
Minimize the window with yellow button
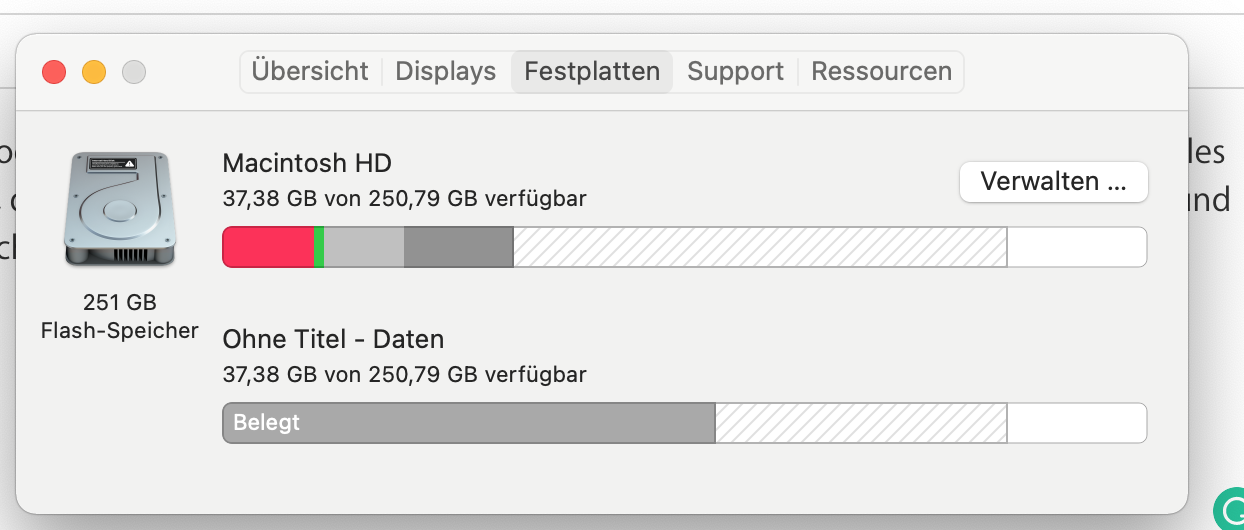pyautogui.click(x=94, y=72)
